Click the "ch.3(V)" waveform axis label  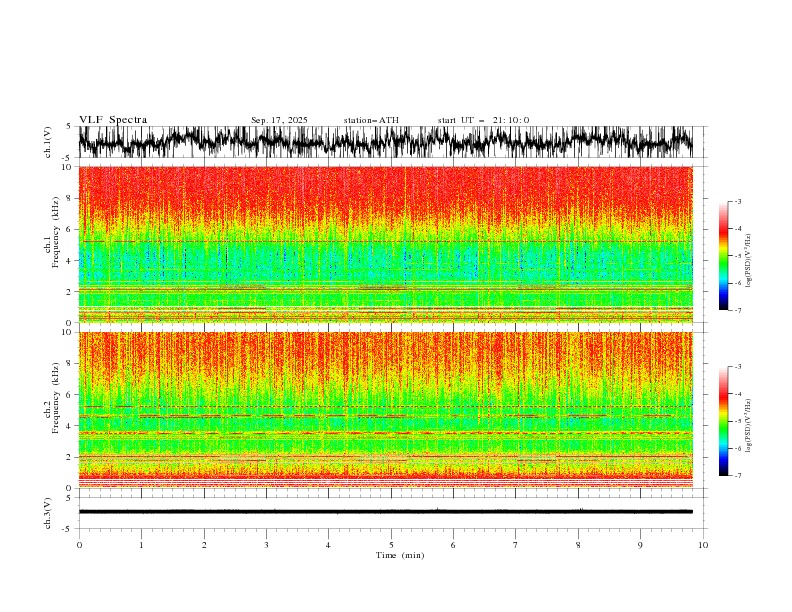coord(48,513)
